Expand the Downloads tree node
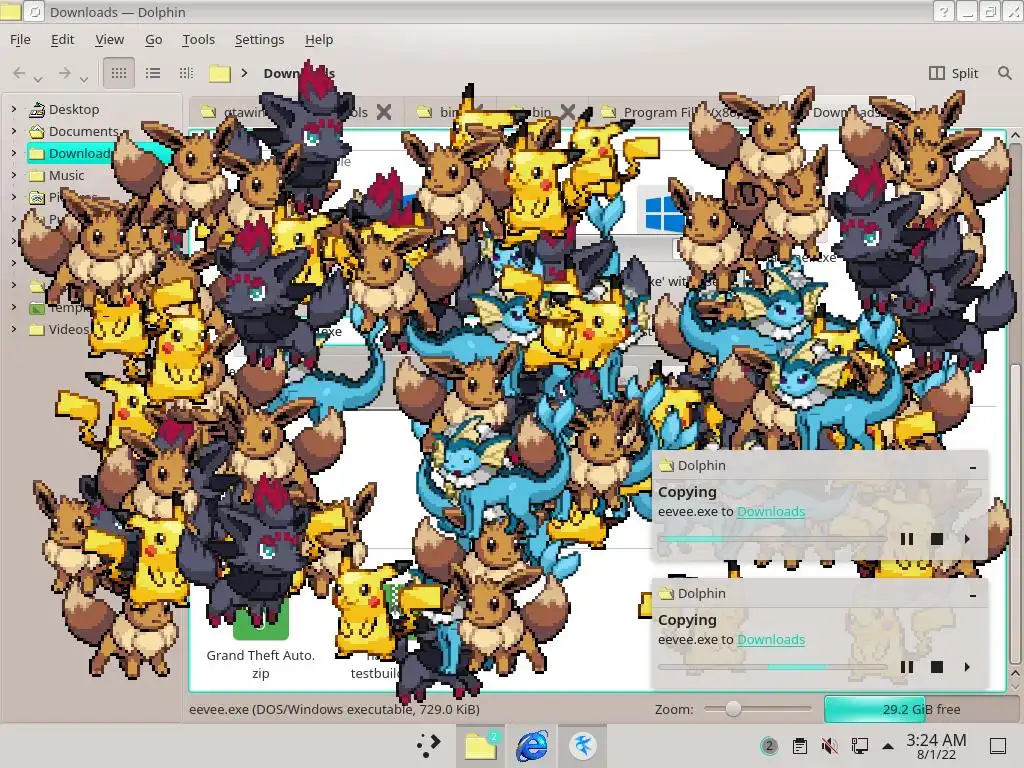Viewport: 1024px width, 768px height. click(x=14, y=153)
